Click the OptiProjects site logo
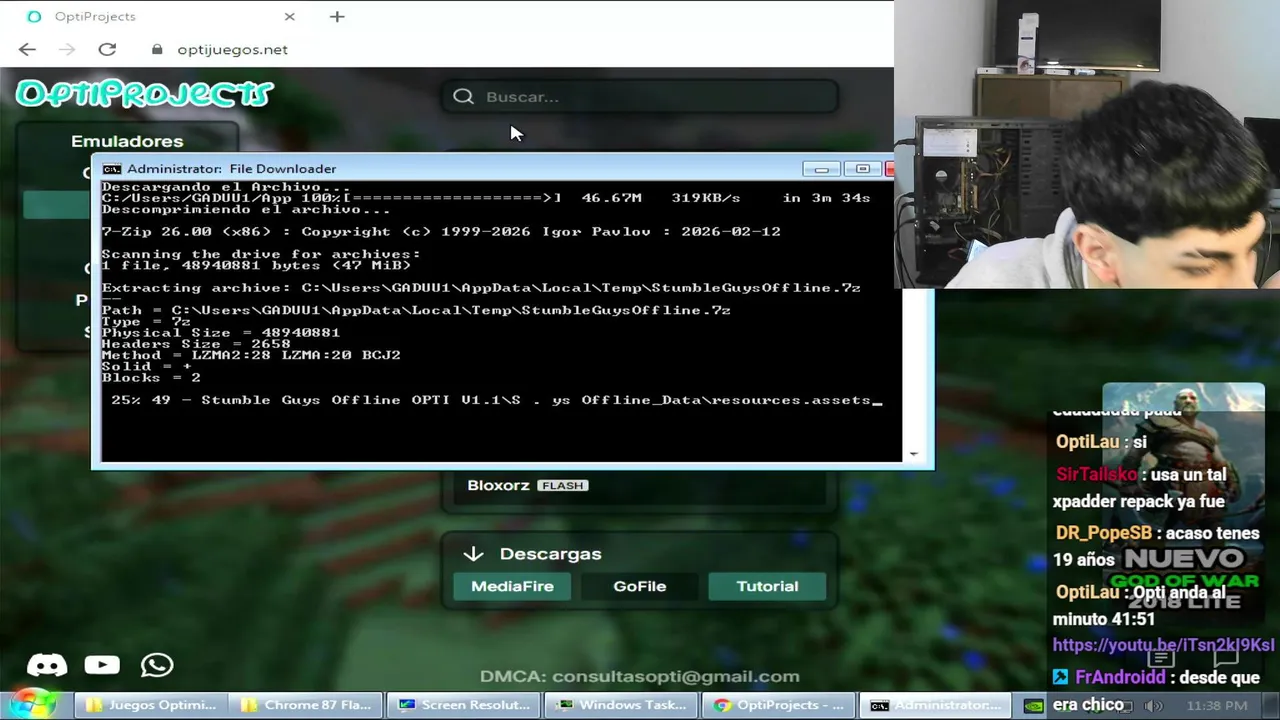Viewport: 1280px width, 720px height. (144, 93)
